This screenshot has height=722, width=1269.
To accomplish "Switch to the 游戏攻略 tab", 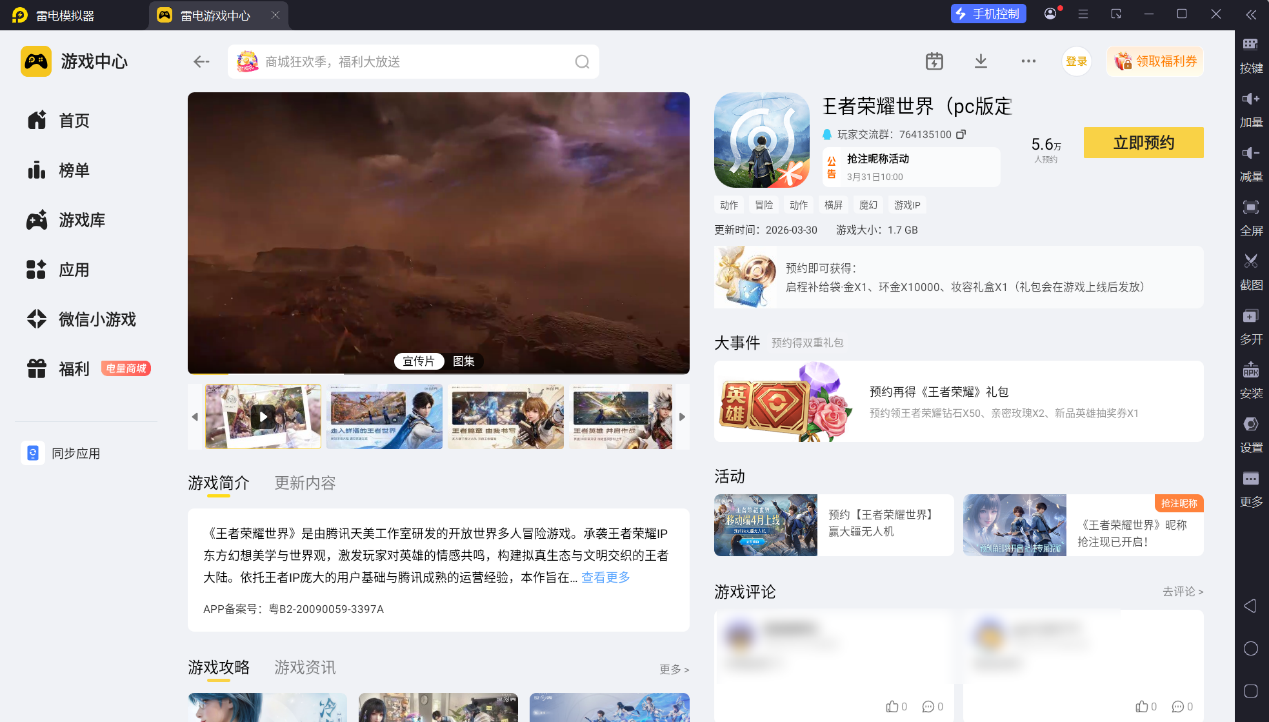I will click(219, 667).
